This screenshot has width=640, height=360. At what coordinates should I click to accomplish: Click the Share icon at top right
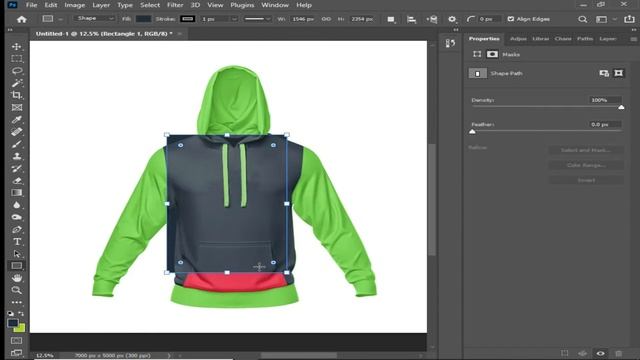629,19
